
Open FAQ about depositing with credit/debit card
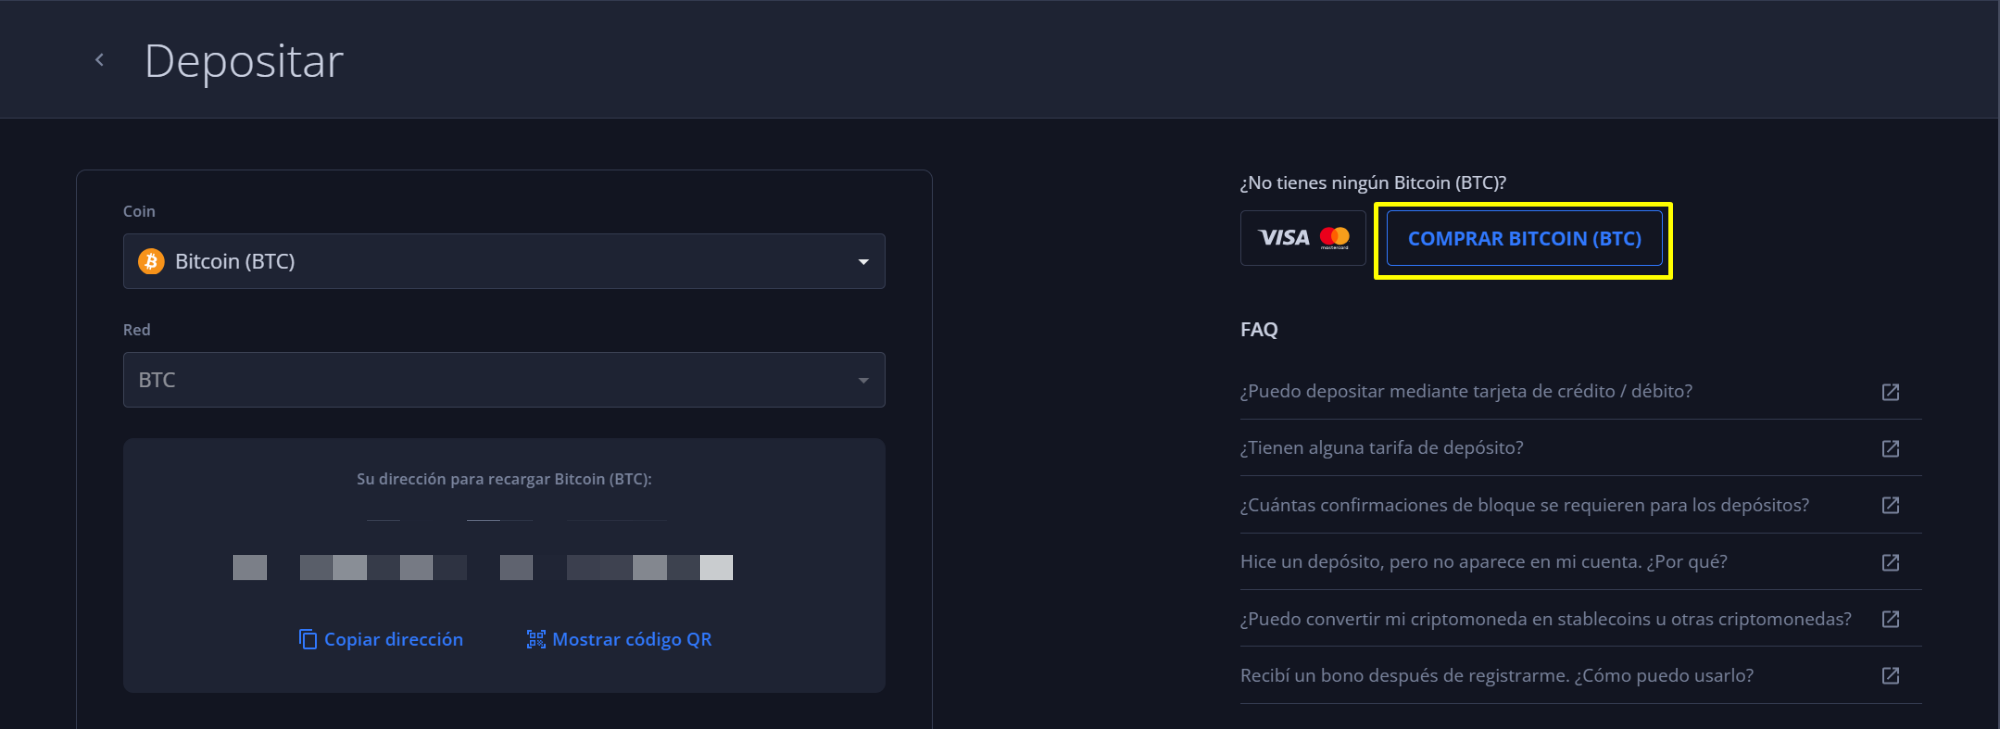[x=1466, y=391]
